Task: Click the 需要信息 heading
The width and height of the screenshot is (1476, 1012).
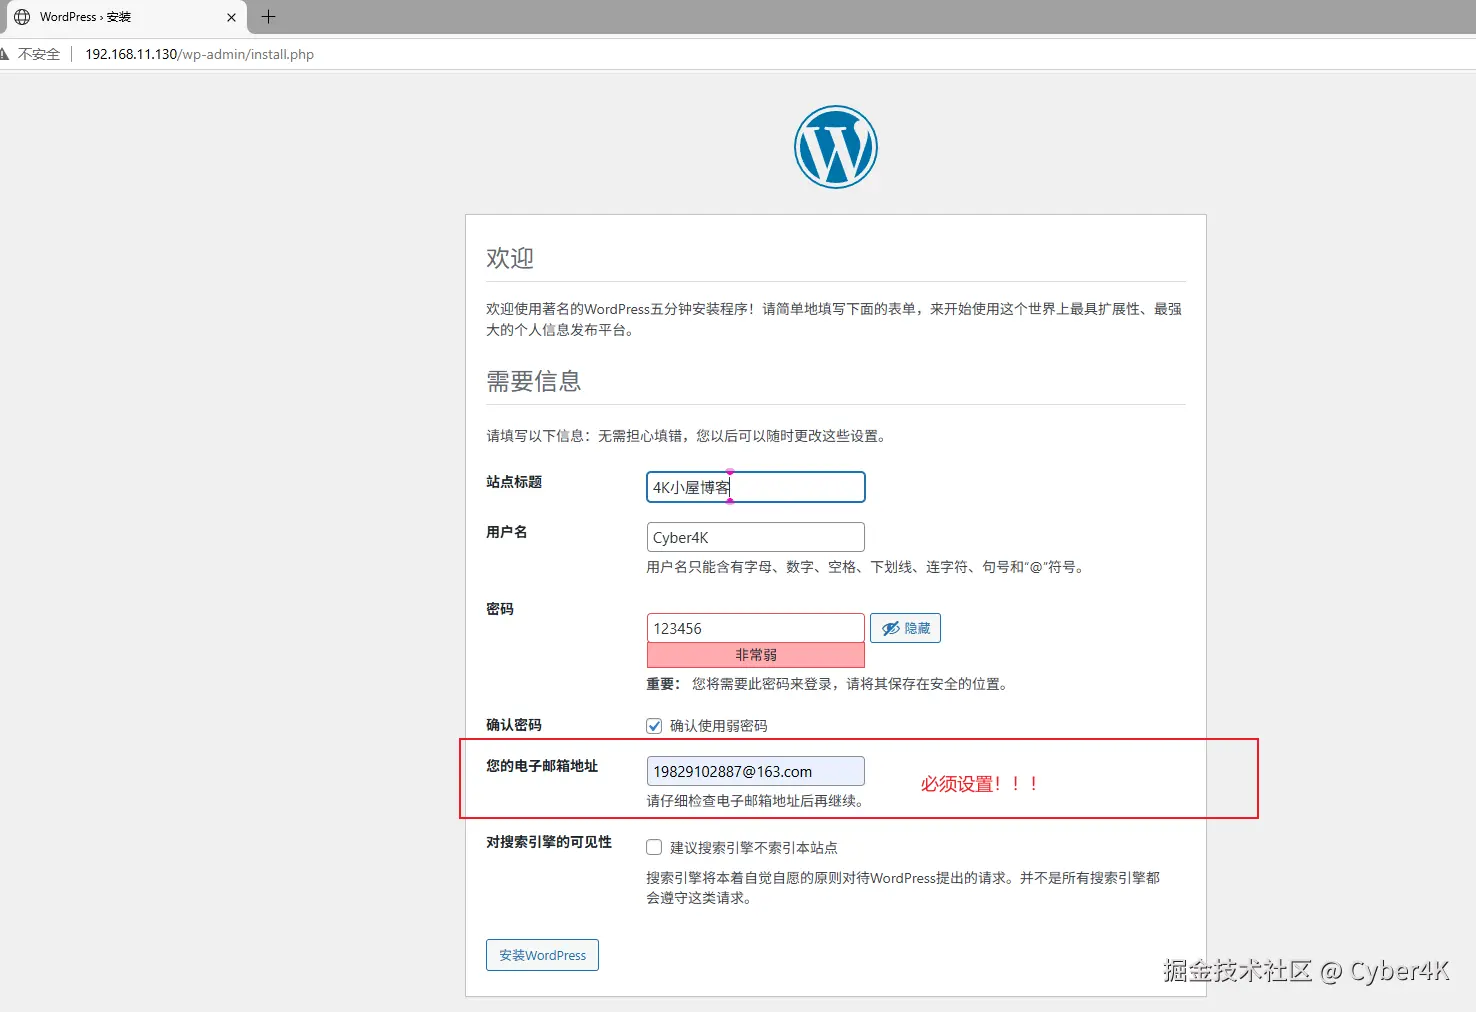Action: [x=534, y=381]
